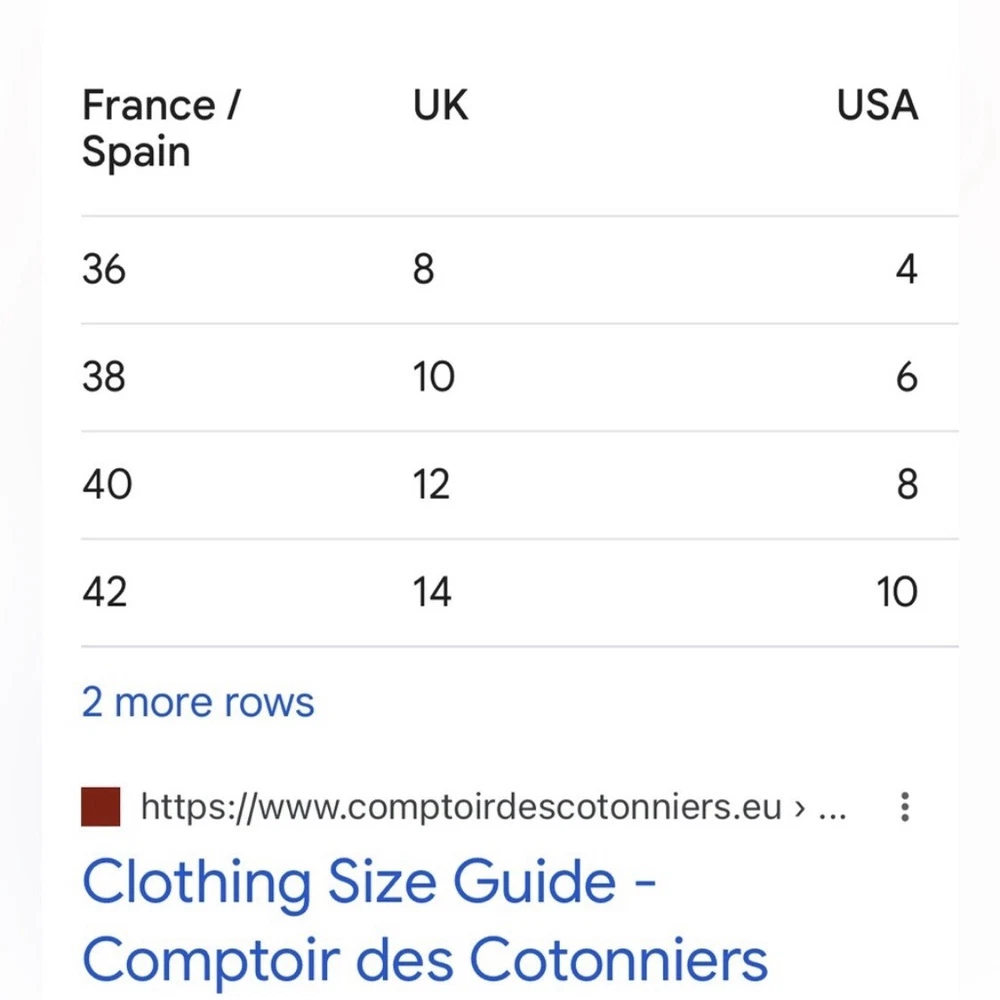This screenshot has height=1000, width=1000.
Task: Click USA size 4 cell
Action: click(x=906, y=270)
